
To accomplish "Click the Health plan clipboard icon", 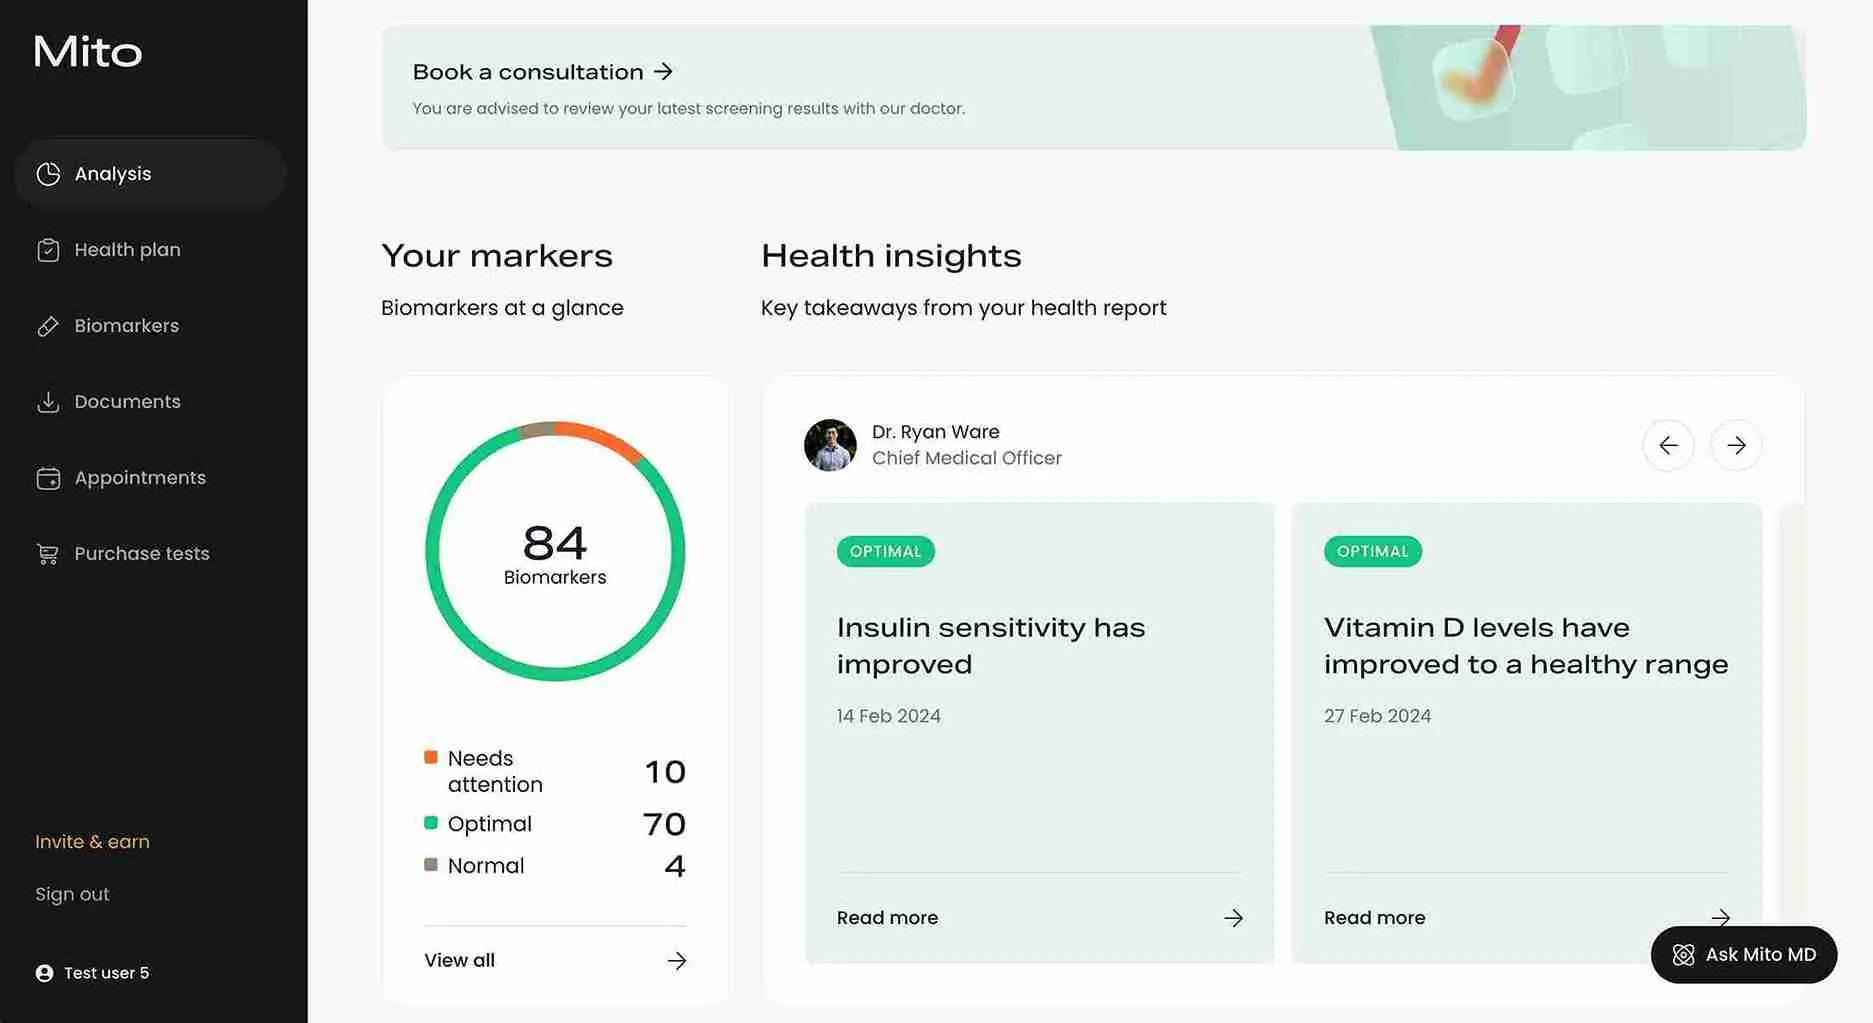I will [48, 250].
